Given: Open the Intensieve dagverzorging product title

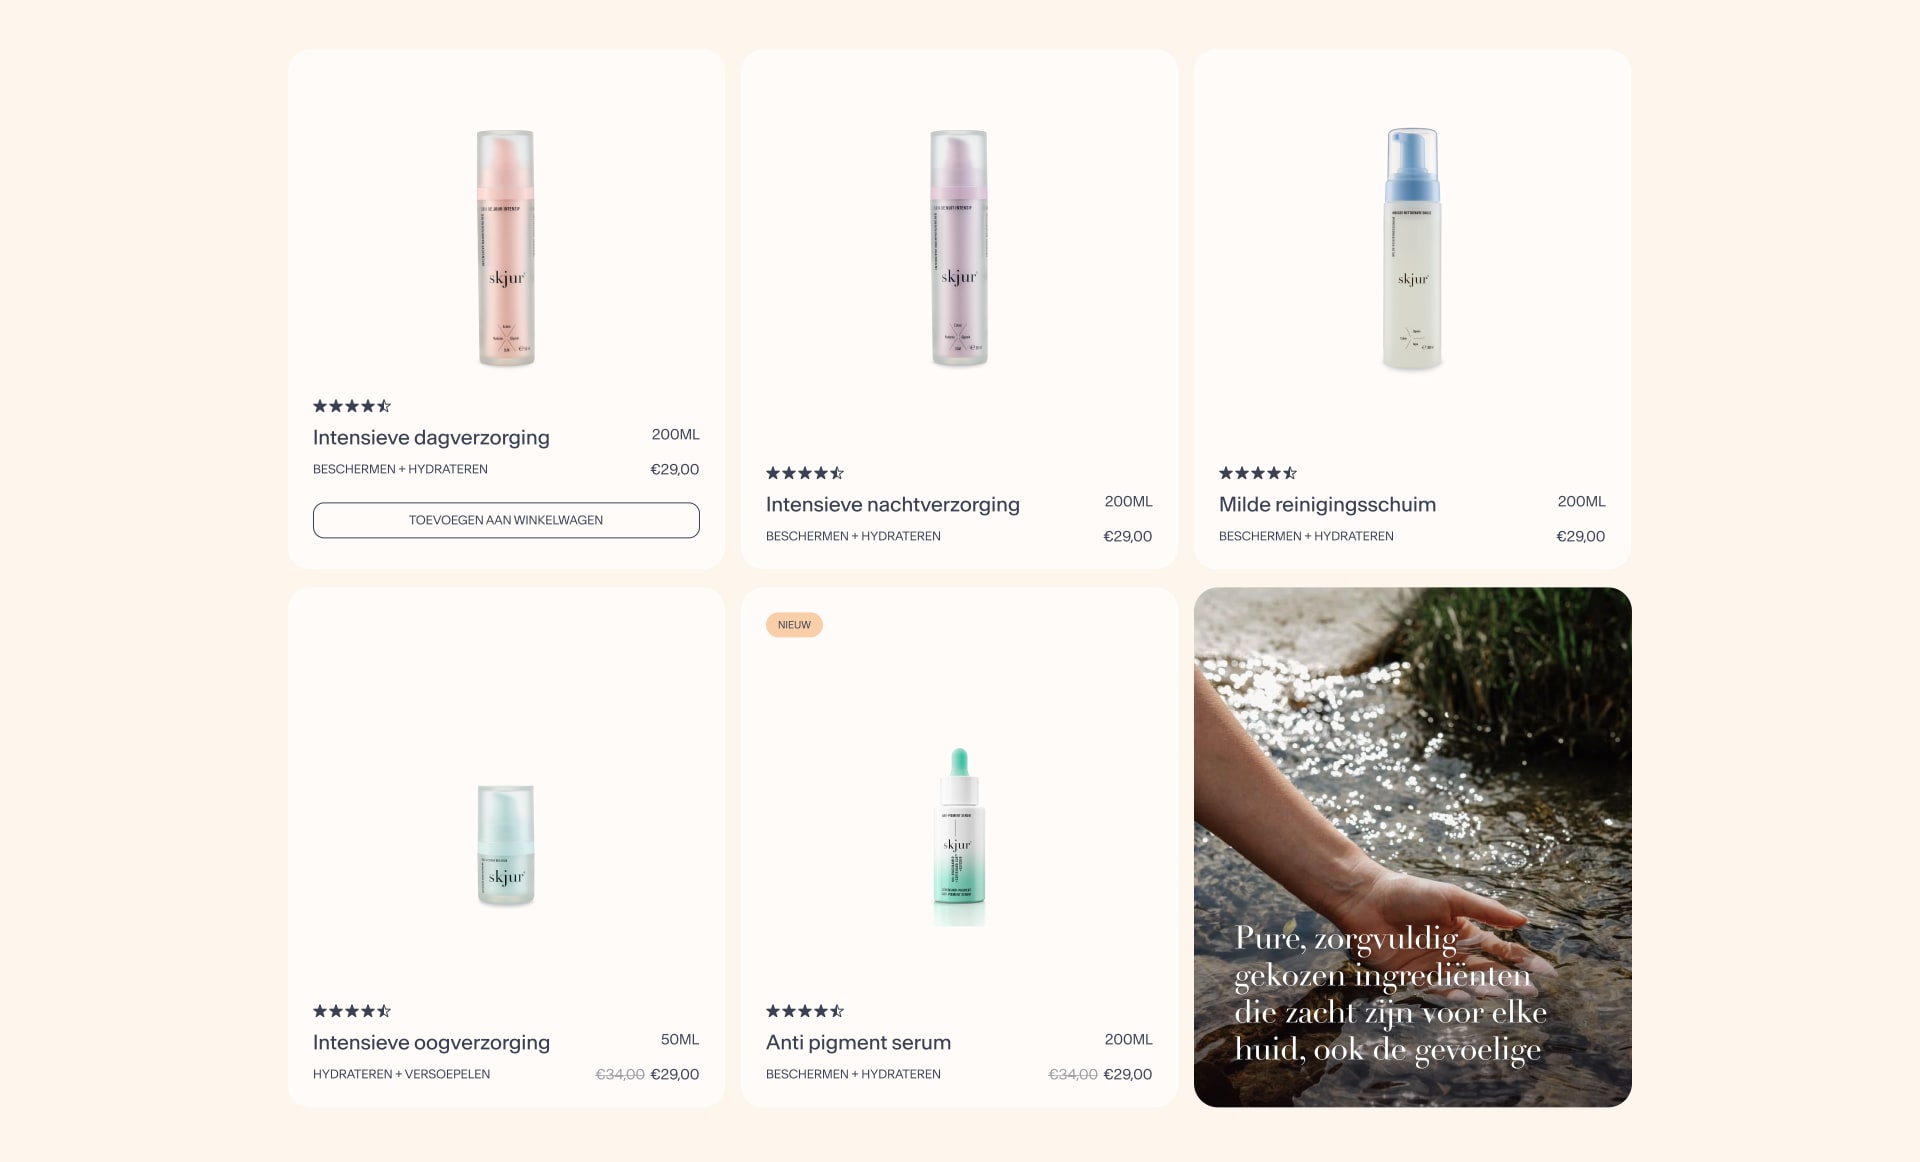Looking at the screenshot, I should tap(431, 437).
